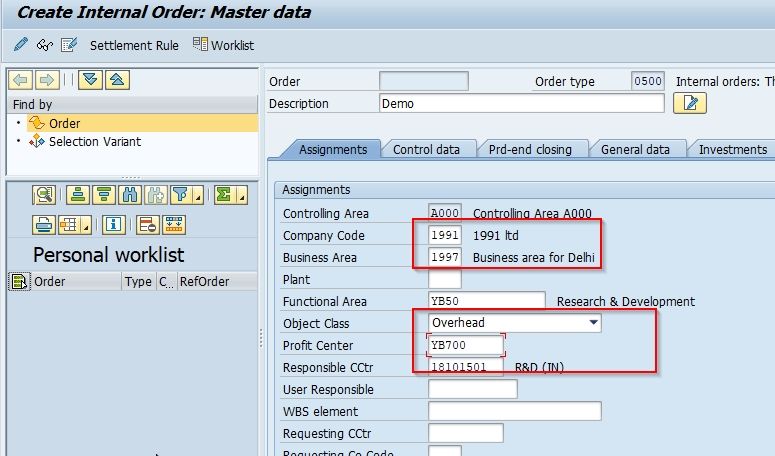
Task: Click the Description field containing Demo
Action: [521, 103]
